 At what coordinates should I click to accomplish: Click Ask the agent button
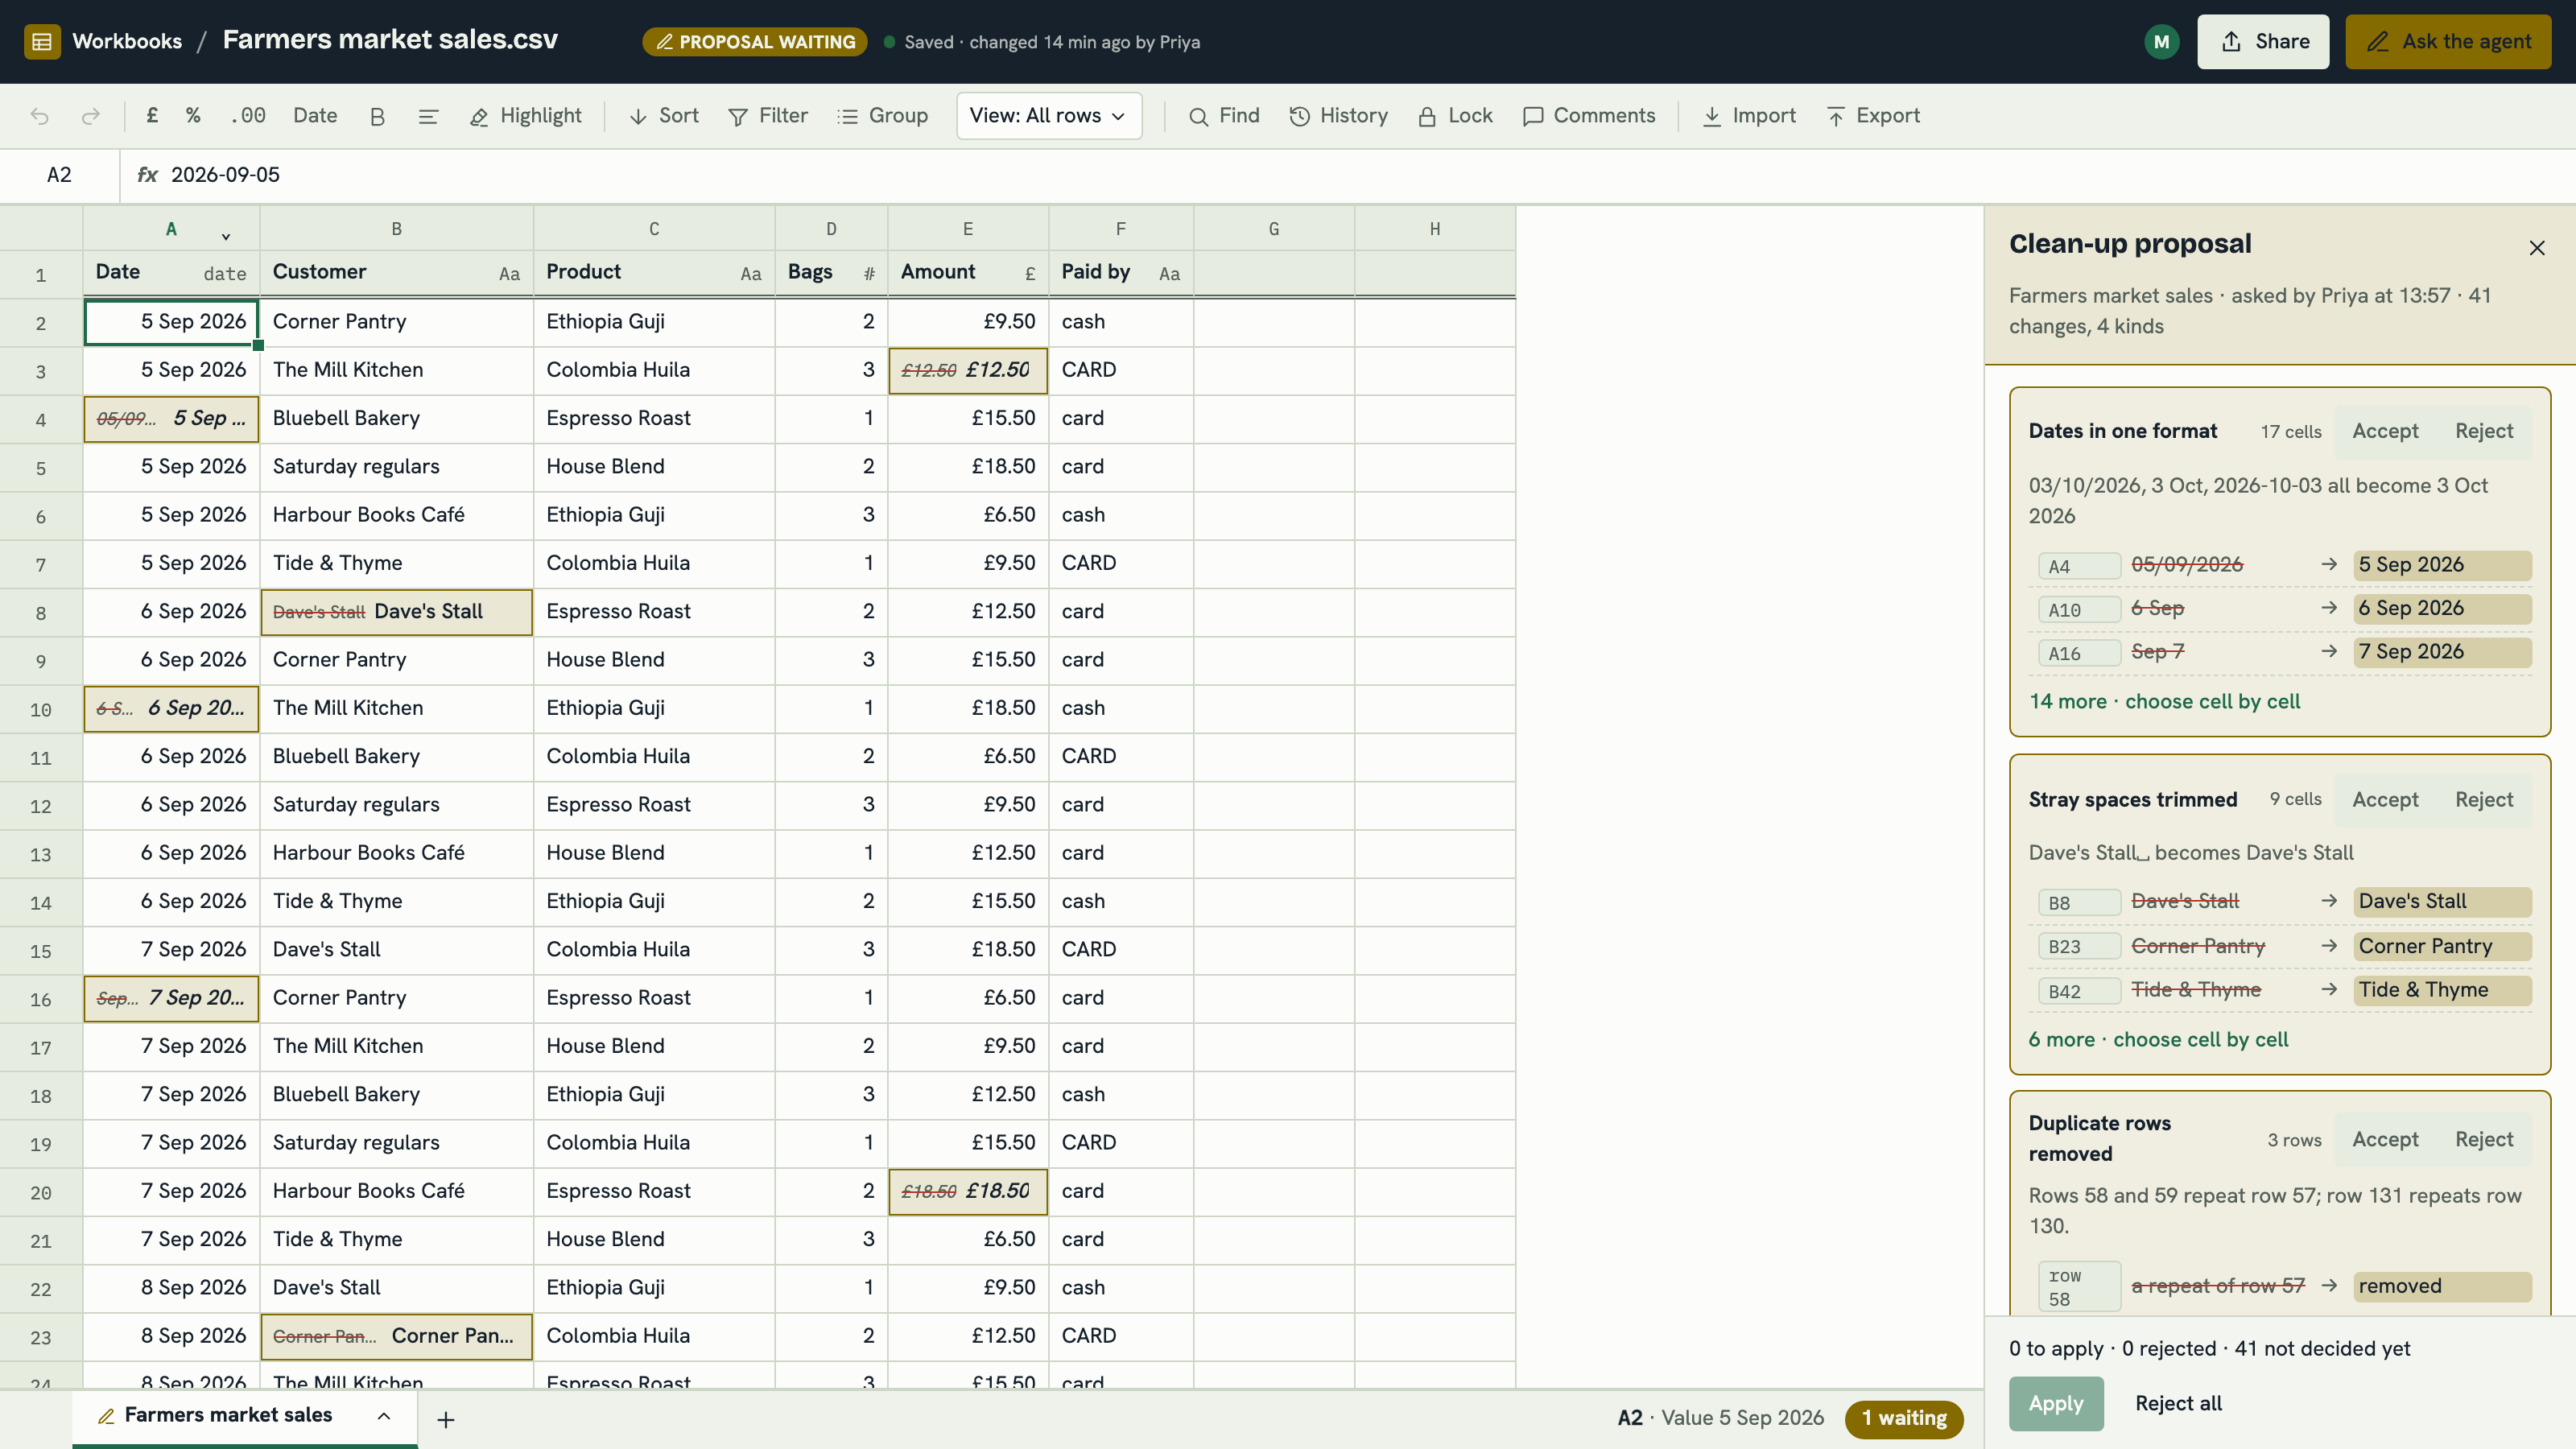click(x=2448, y=41)
